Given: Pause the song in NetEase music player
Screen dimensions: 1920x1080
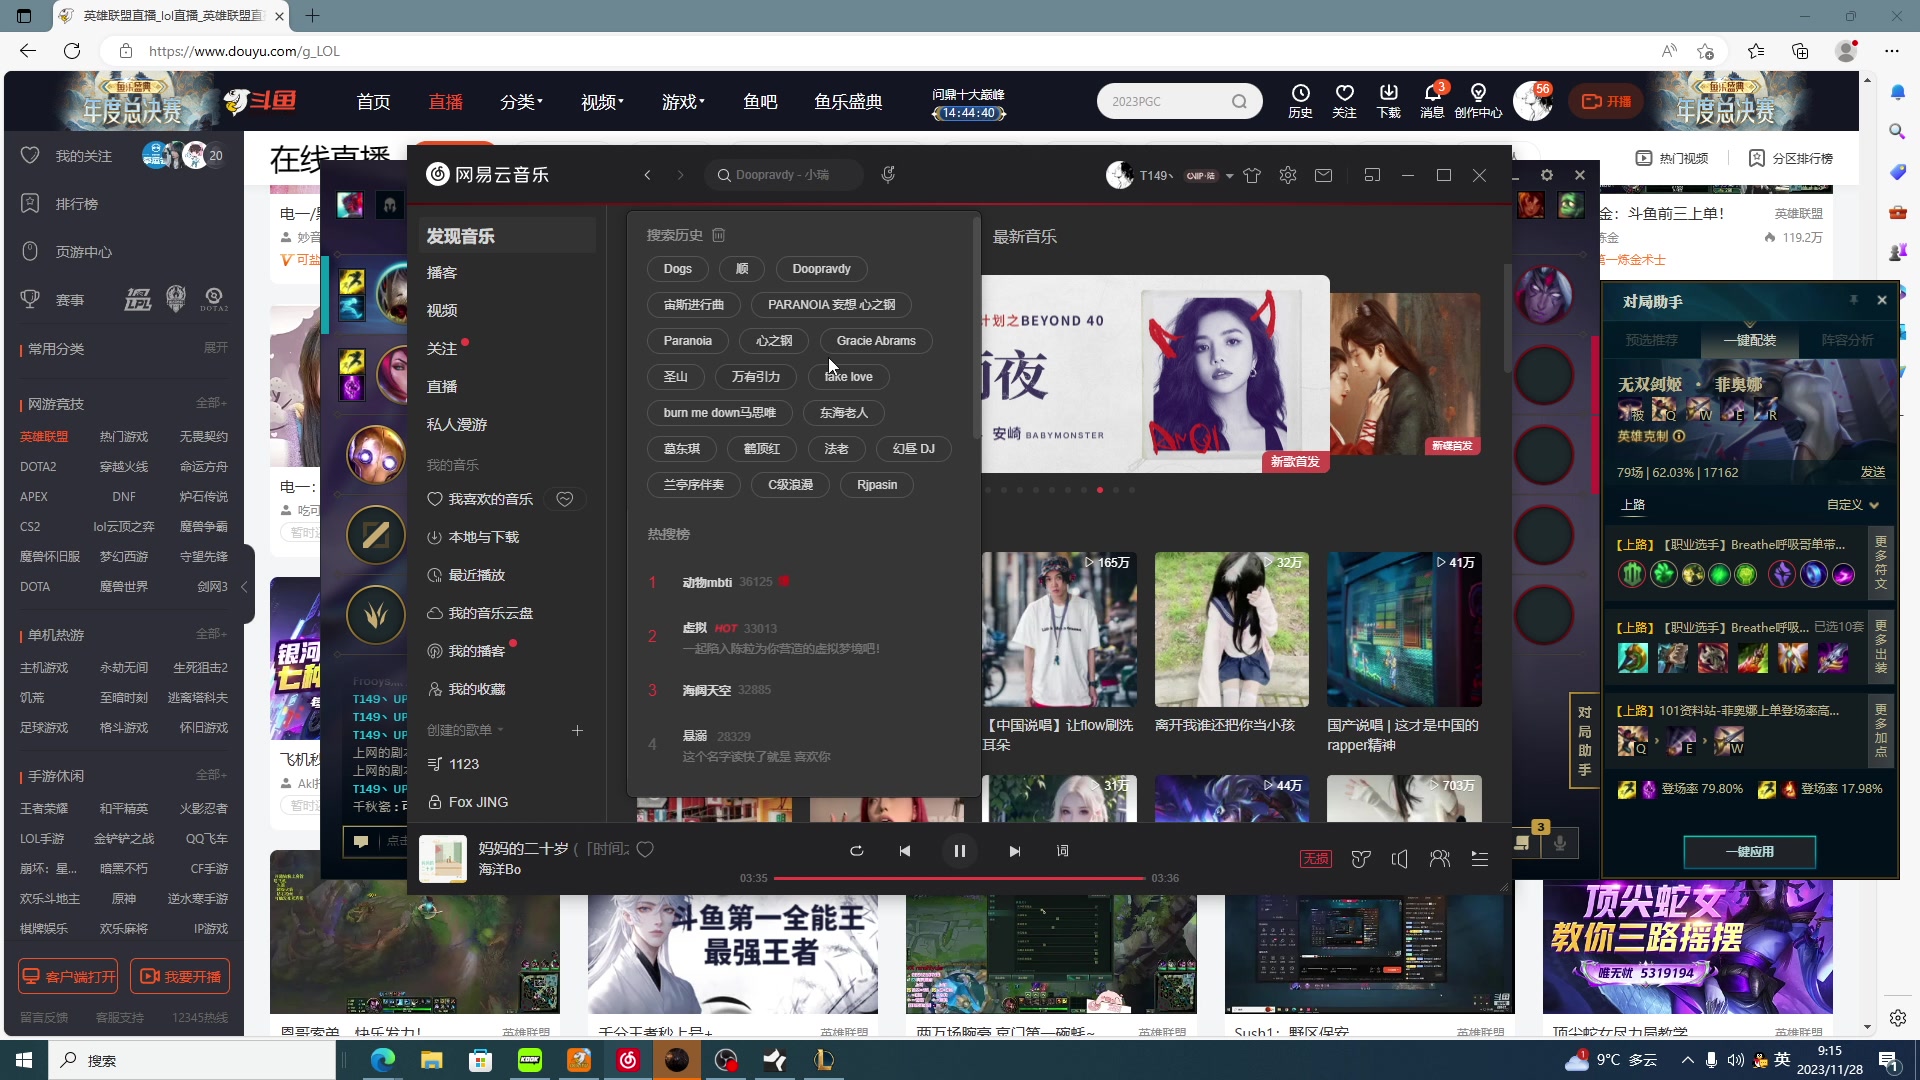Looking at the screenshot, I should tap(959, 851).
